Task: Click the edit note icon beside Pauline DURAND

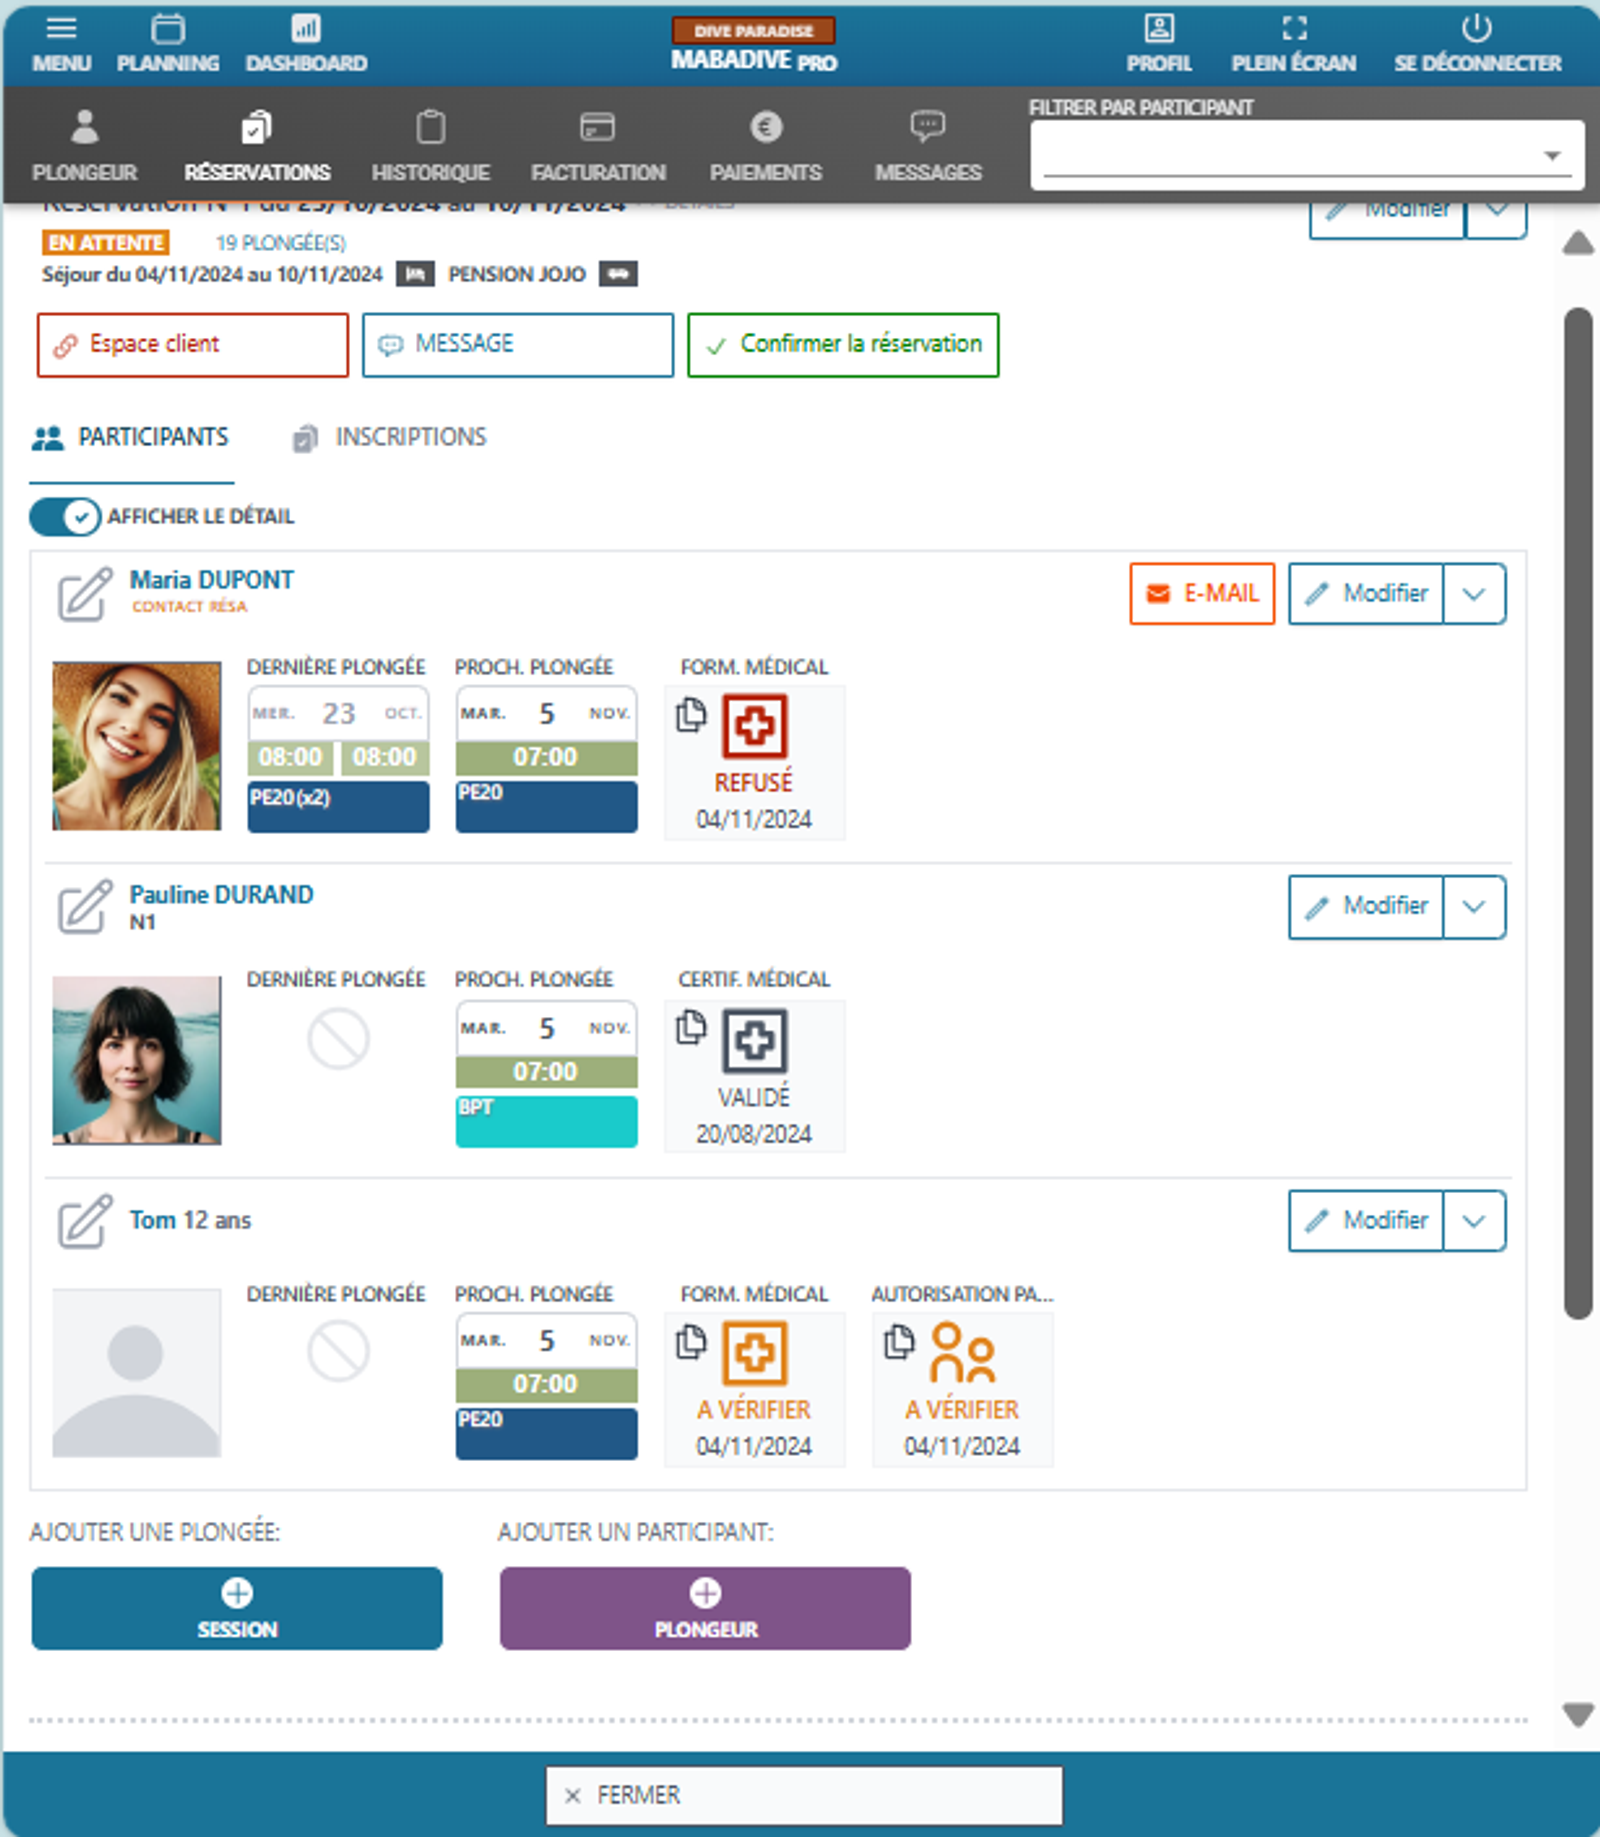Action: [84, 907]
